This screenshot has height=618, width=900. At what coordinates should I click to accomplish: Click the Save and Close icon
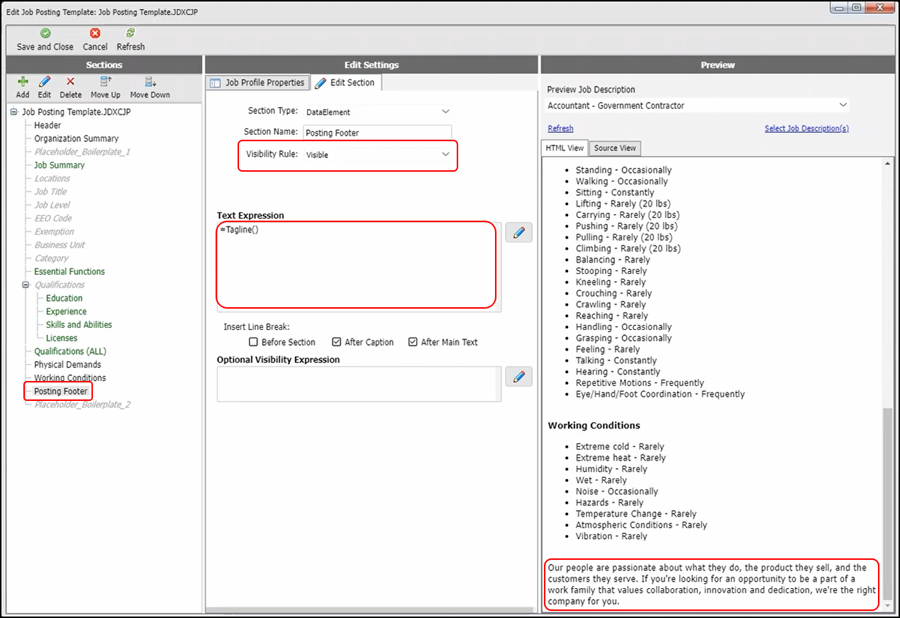point(45,33)
